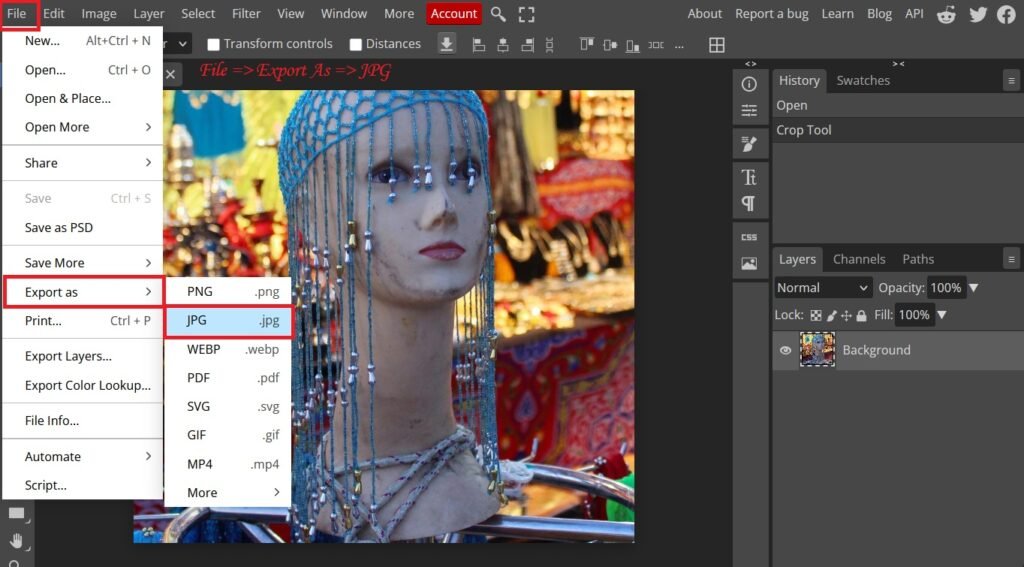Select the Hand tool in the toolbar
1024x567 pixels.
coord(16,540)
